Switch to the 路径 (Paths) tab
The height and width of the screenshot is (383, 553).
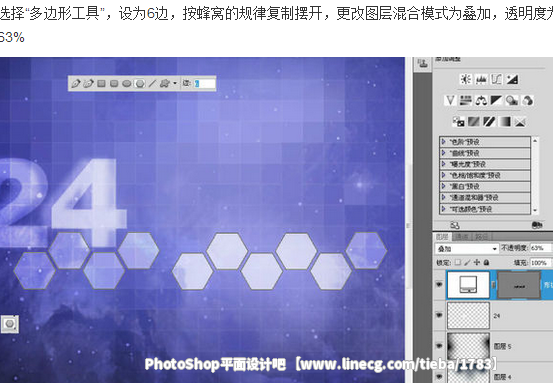[x=481, y=237]
